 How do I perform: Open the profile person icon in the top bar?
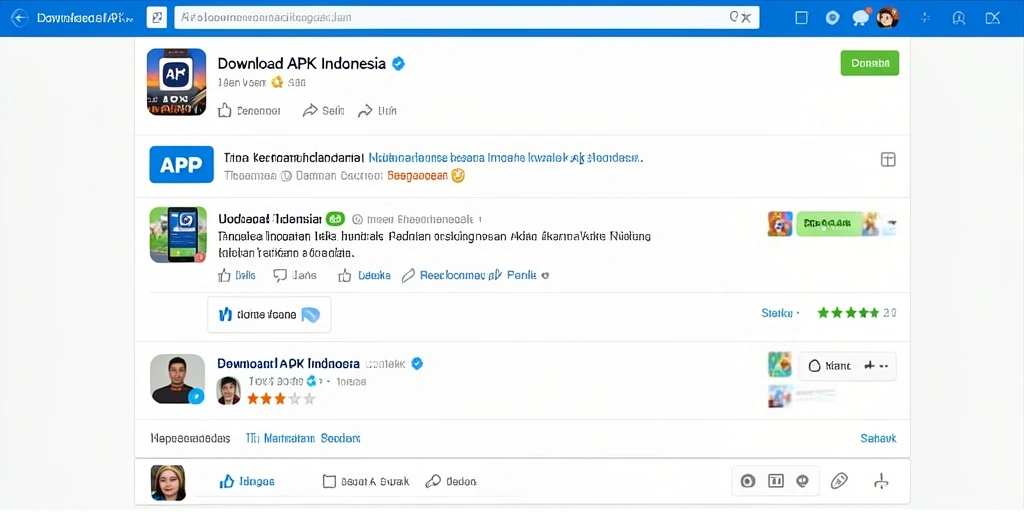(959, 18)
